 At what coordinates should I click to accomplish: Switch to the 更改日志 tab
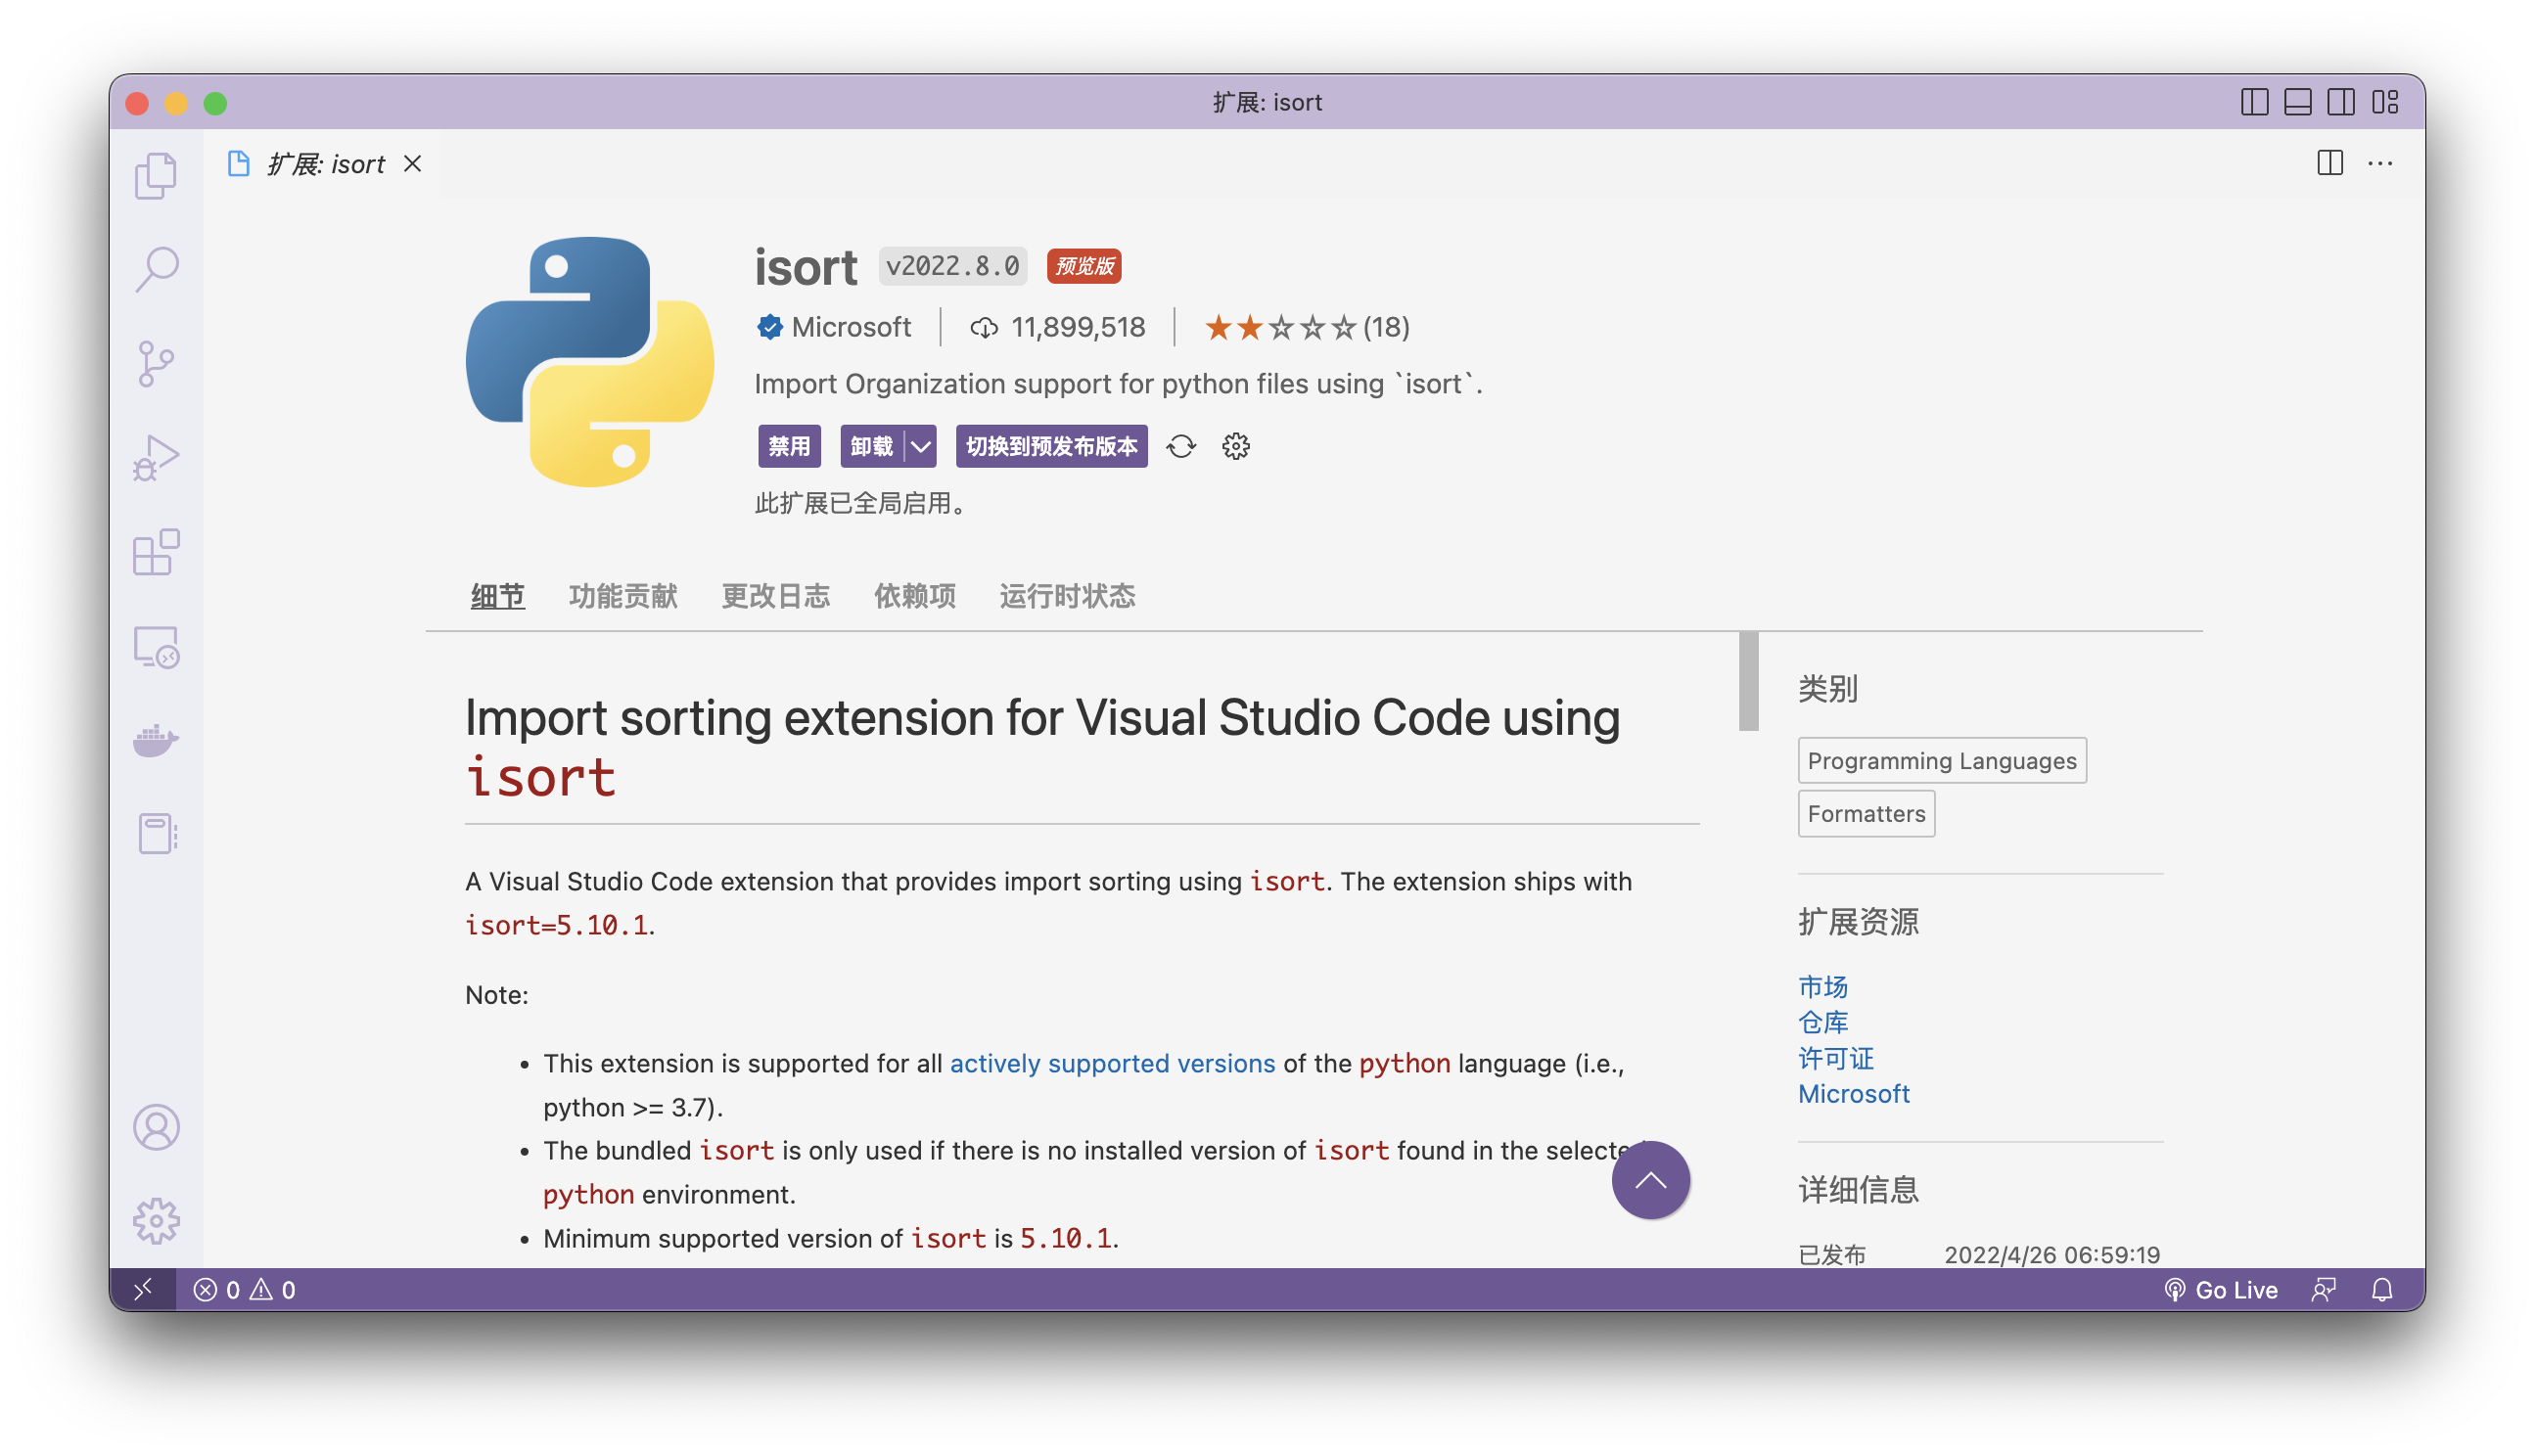pos(775,595)
